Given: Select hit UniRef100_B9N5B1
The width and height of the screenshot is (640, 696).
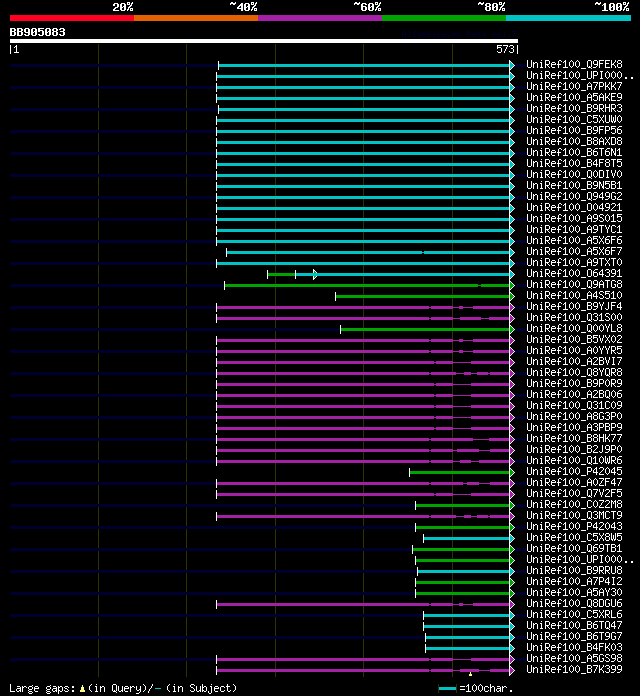Looking at the screenshot, I should point(574,185).
